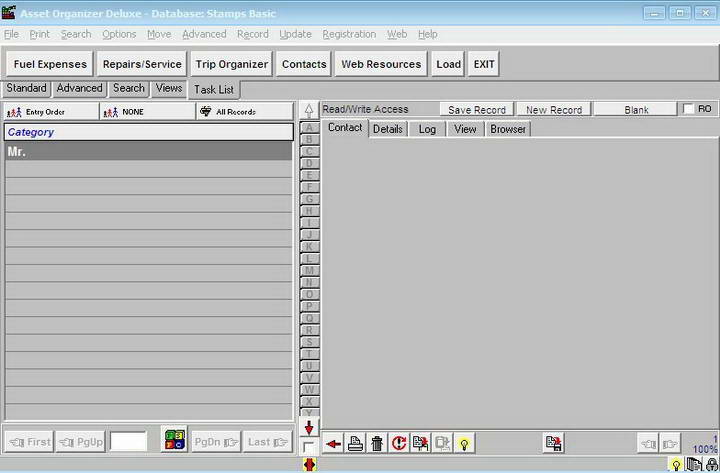Open the Web menu
Image resolution: width=720 pixels, height=473 pixels.
(397, 34)
